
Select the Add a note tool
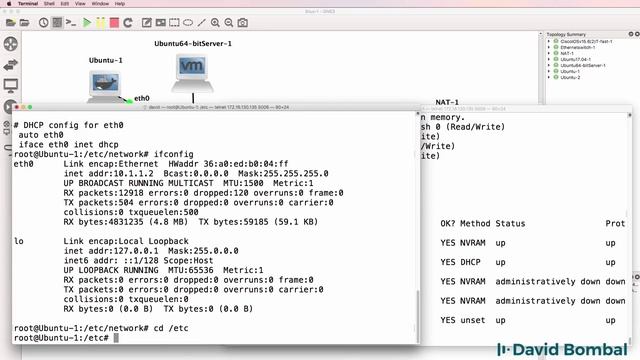(147, 22)
